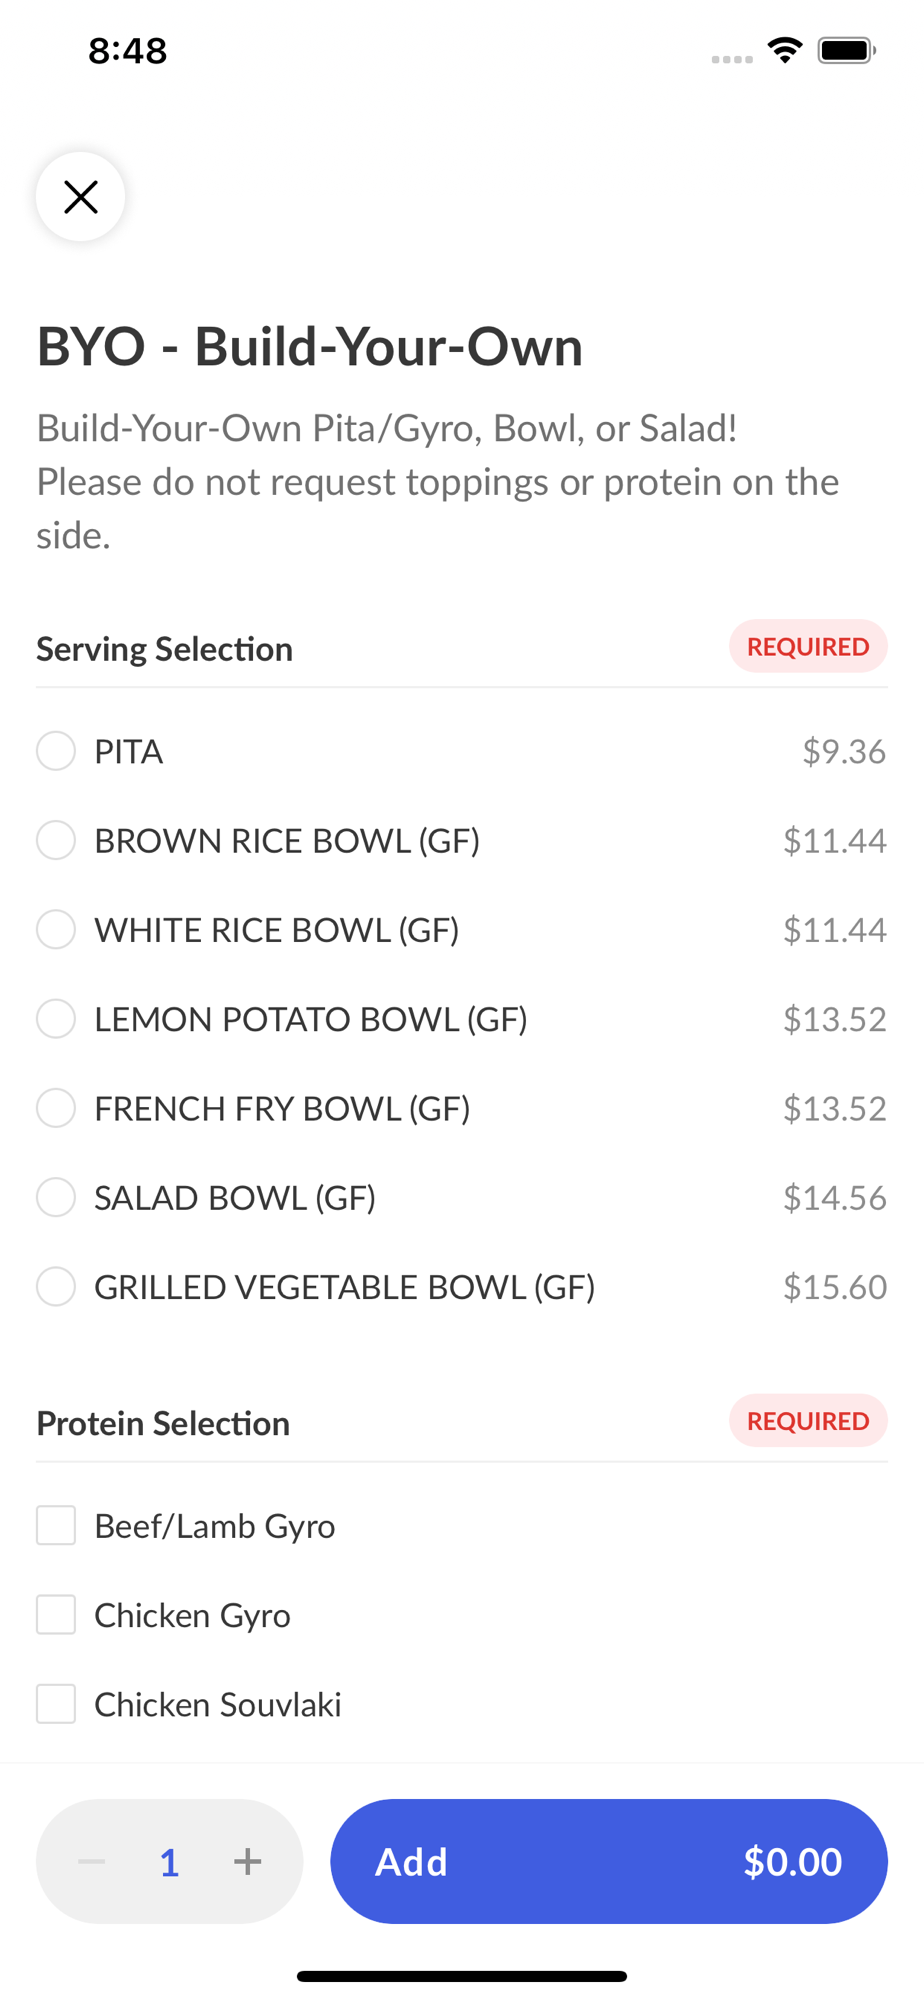Tick the Chicken Gyro checkbox

coord(56,1615)
